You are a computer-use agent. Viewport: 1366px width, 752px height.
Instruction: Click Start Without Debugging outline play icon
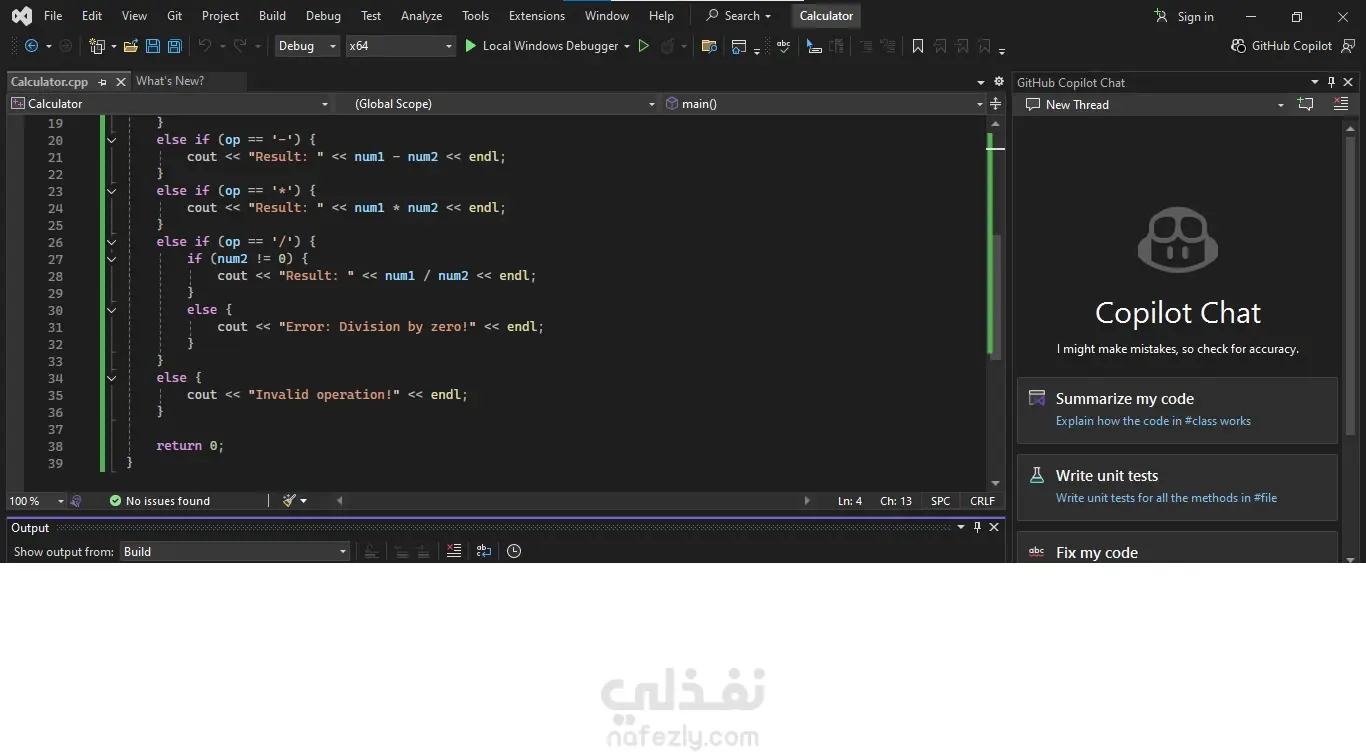pyautogui.click(x=644, y=46)
